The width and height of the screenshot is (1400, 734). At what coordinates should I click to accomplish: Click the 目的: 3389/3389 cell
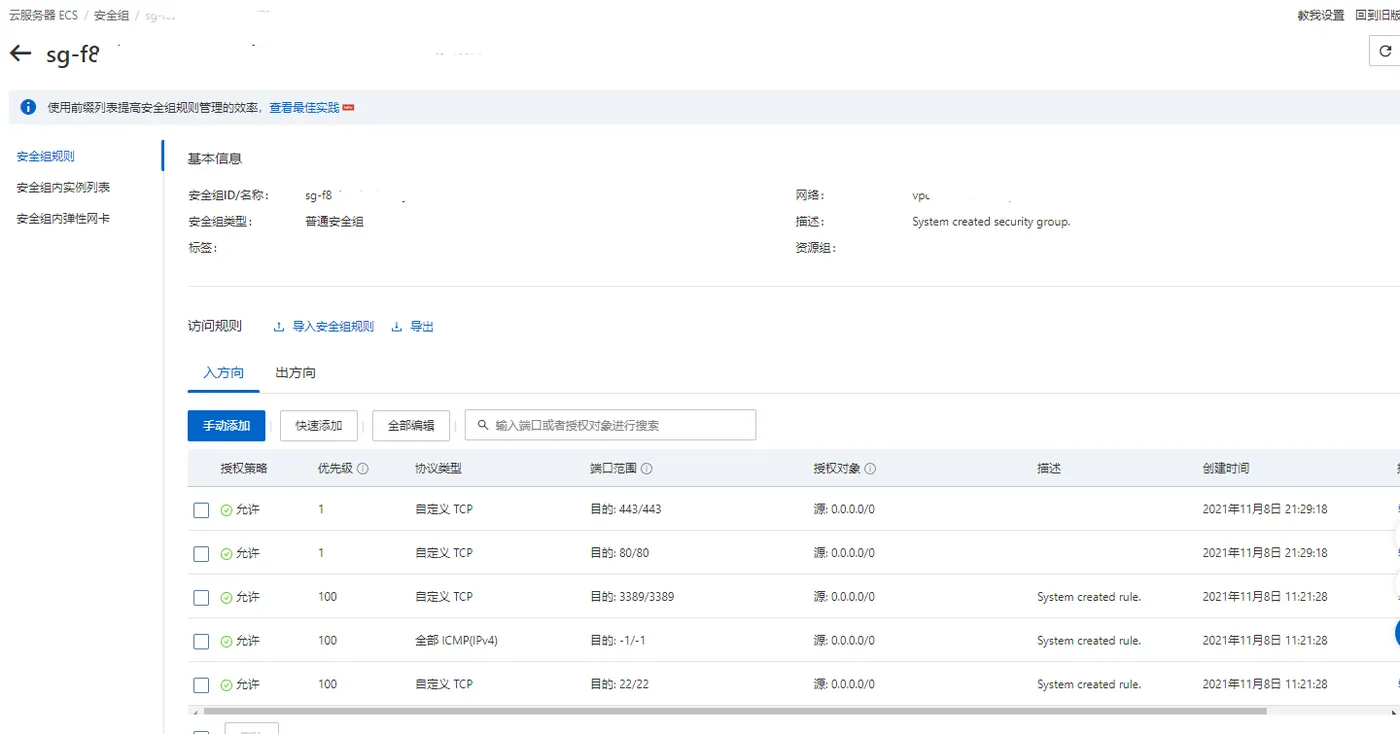point(632,597)
